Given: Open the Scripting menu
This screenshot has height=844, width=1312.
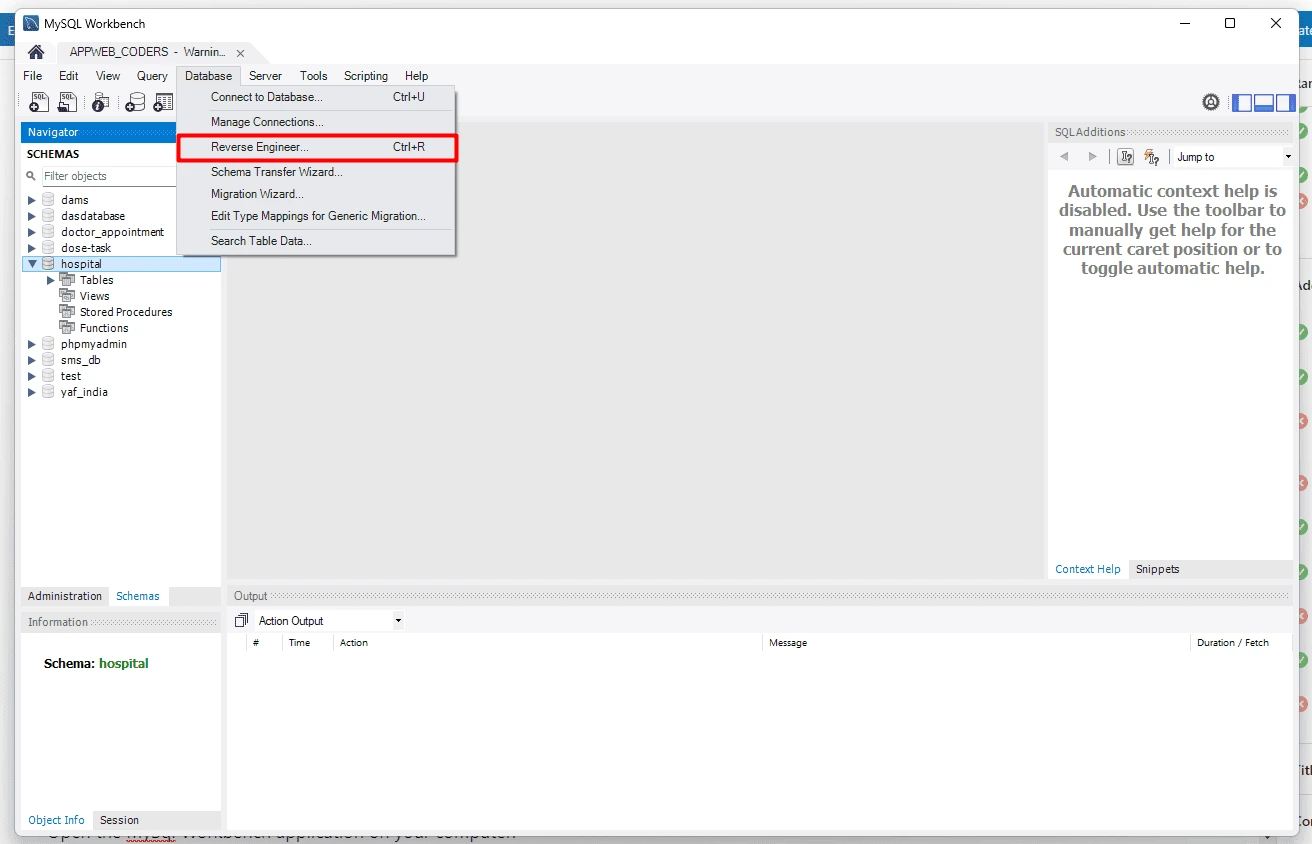Looking at the screenshot, I should coord(366,76).
